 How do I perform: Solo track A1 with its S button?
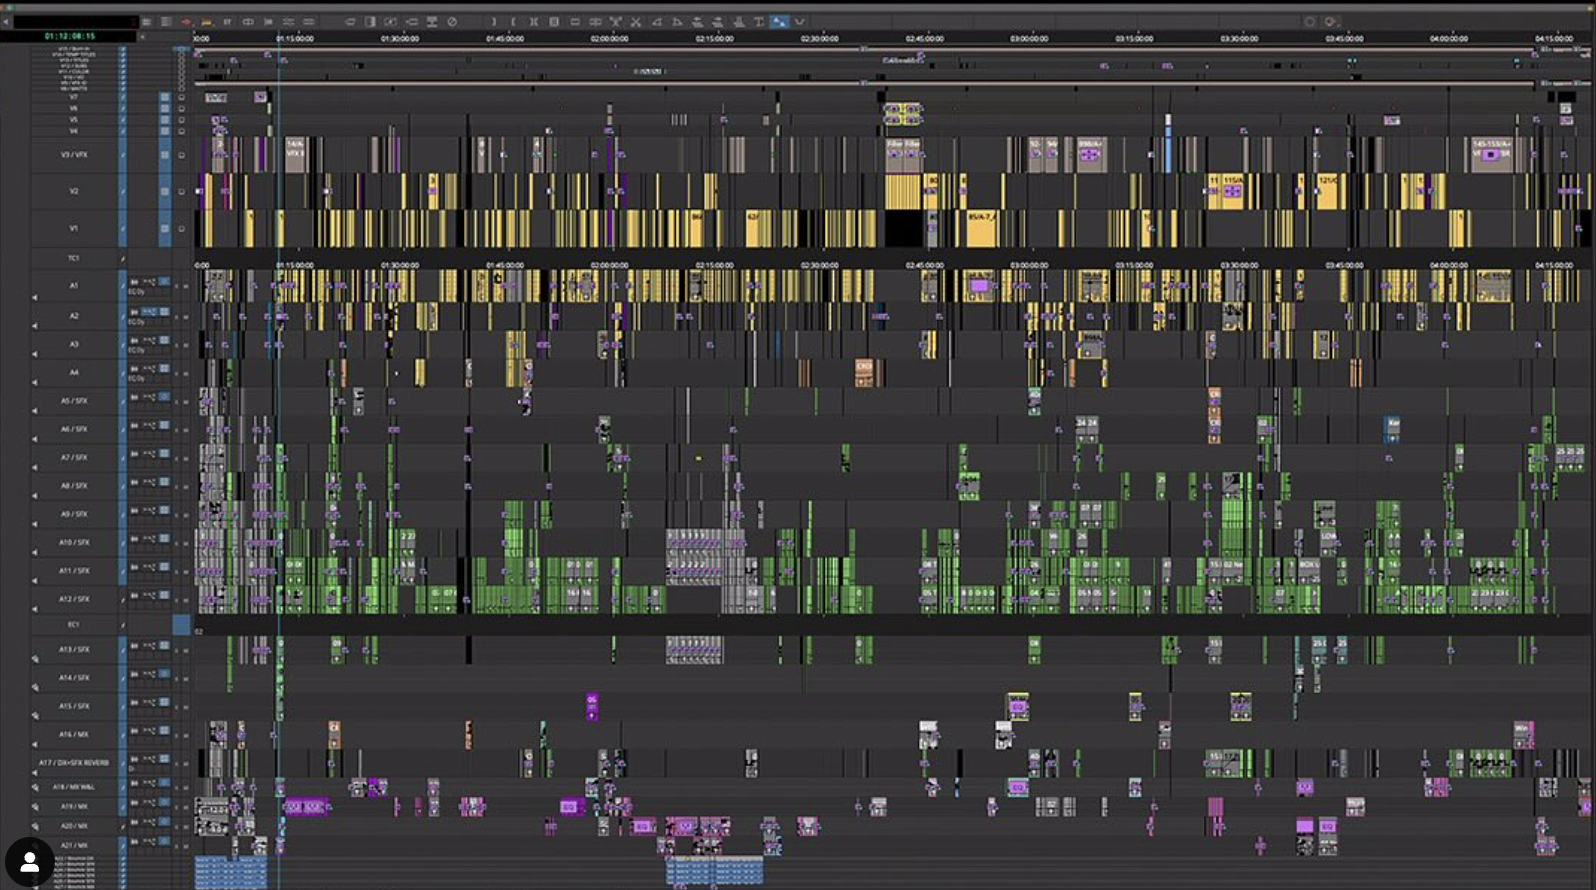176,287
